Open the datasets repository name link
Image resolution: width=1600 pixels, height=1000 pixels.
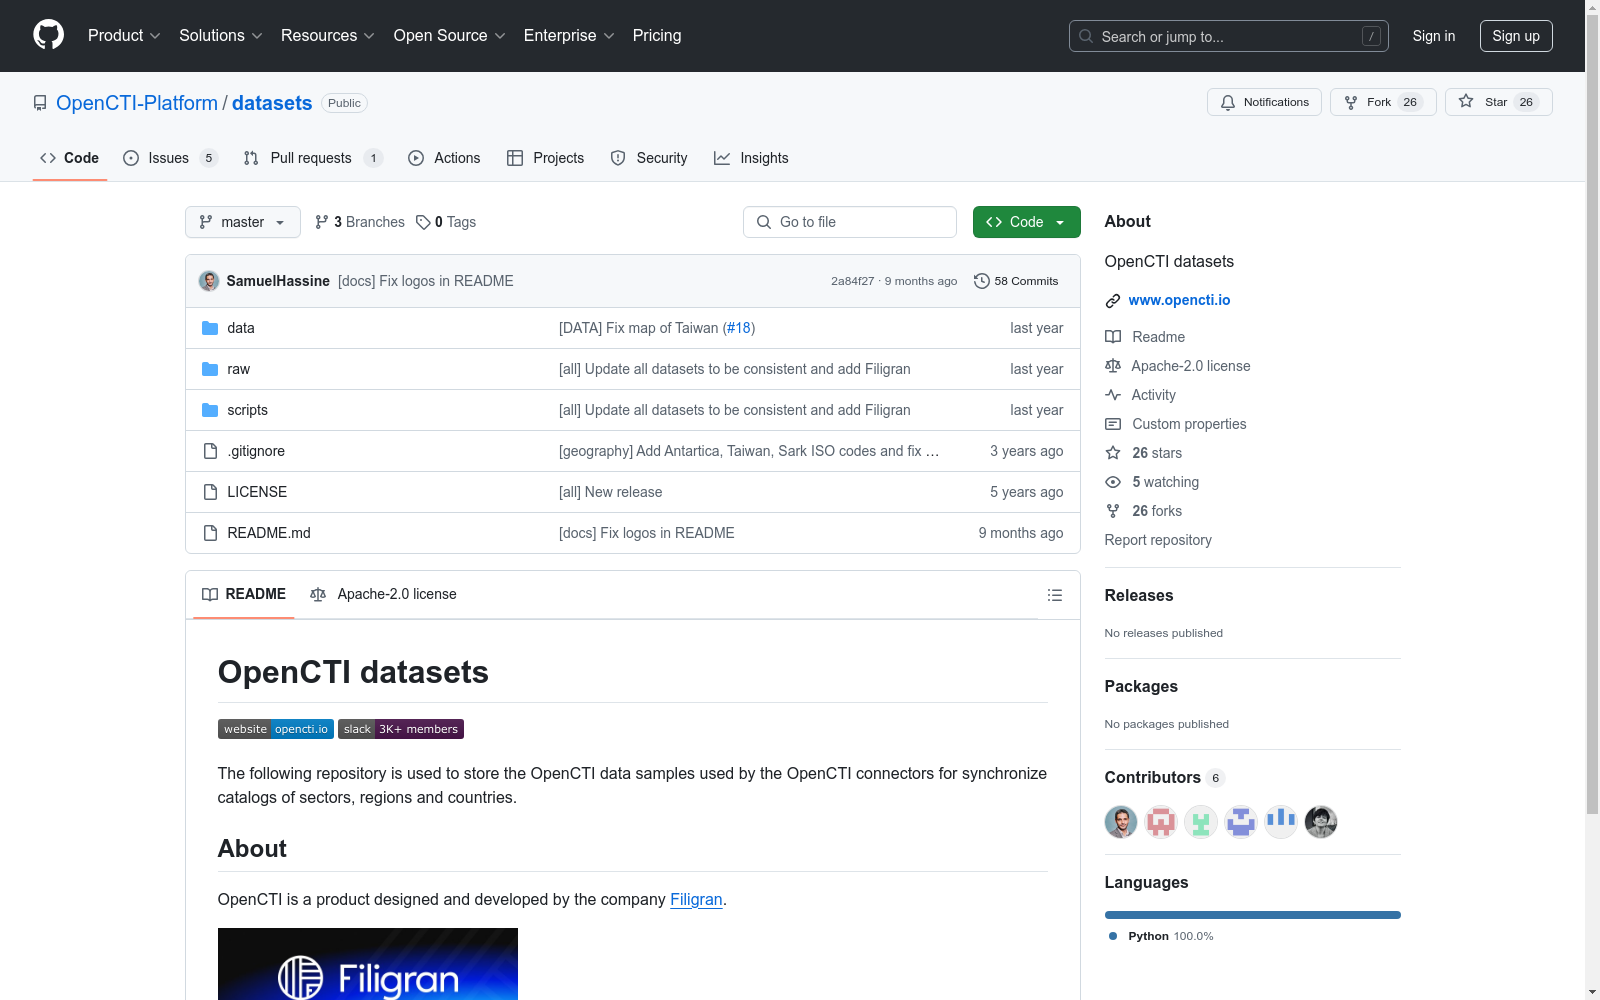tap(272, 103)
